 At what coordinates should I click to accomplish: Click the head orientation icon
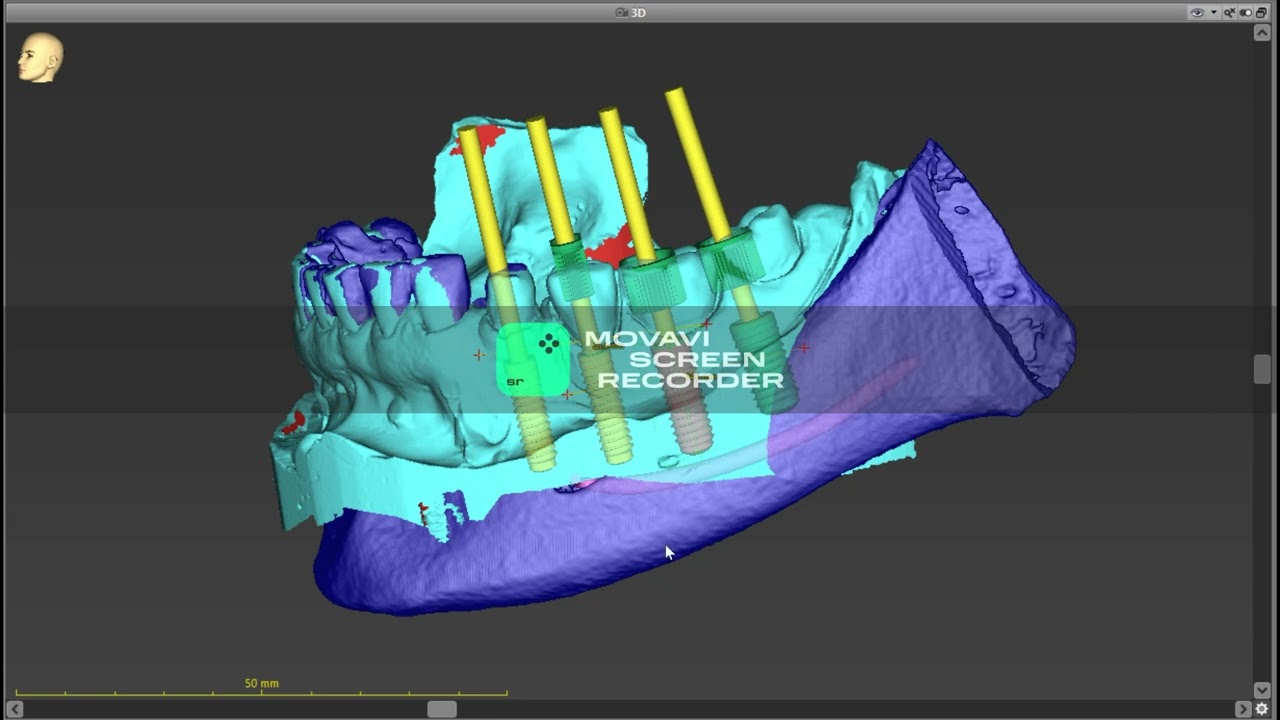tap(40, 58)
